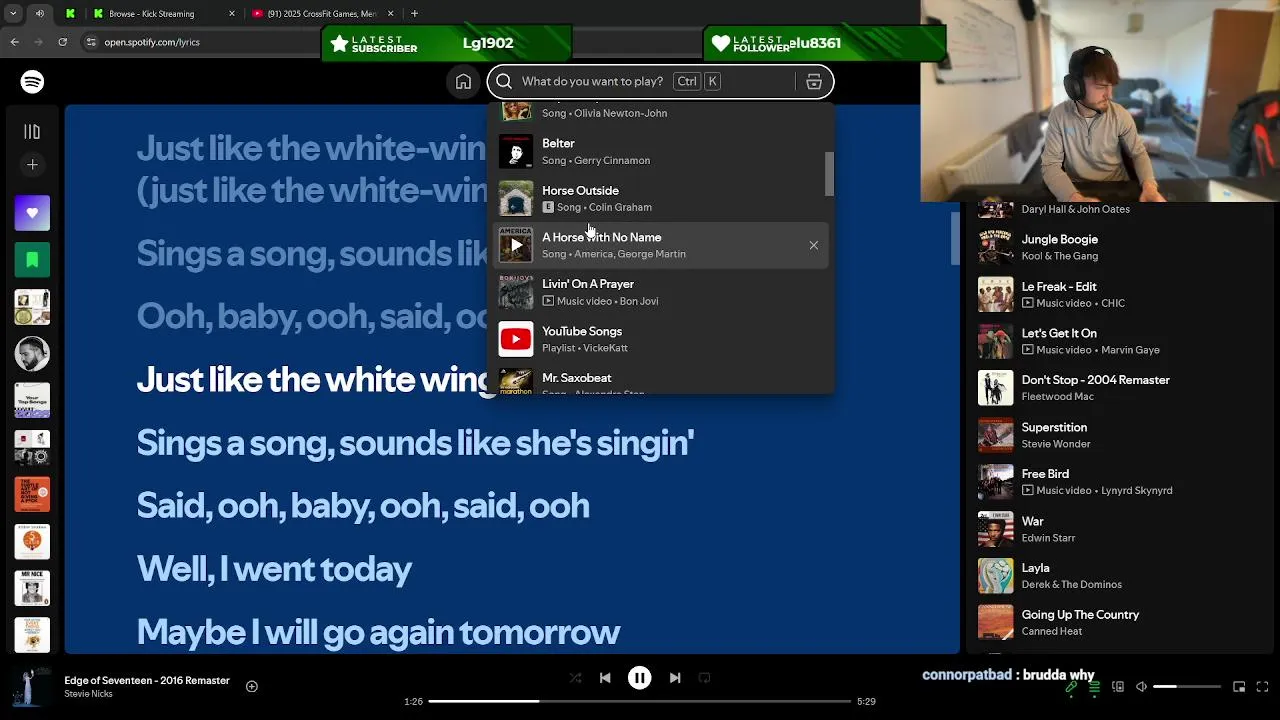This screenshot has height=720, width=1280.
Task: Create a new playlist with plus button
Action: coord(32,164)
